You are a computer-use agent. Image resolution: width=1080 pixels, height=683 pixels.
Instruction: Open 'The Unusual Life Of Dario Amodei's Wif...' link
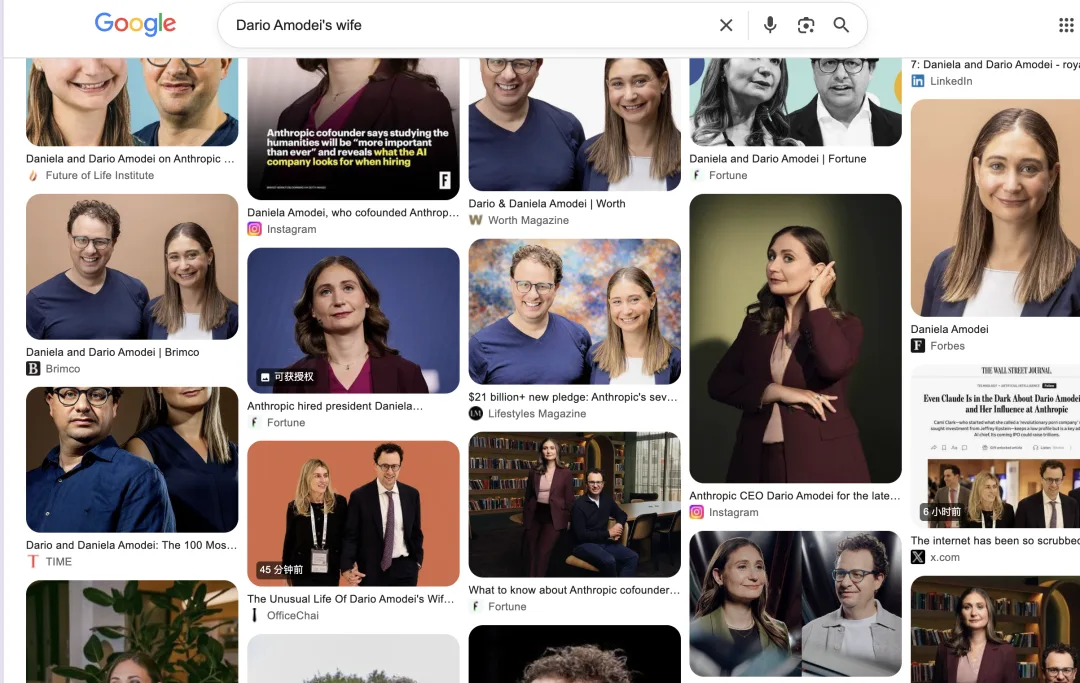coord(351,599)
